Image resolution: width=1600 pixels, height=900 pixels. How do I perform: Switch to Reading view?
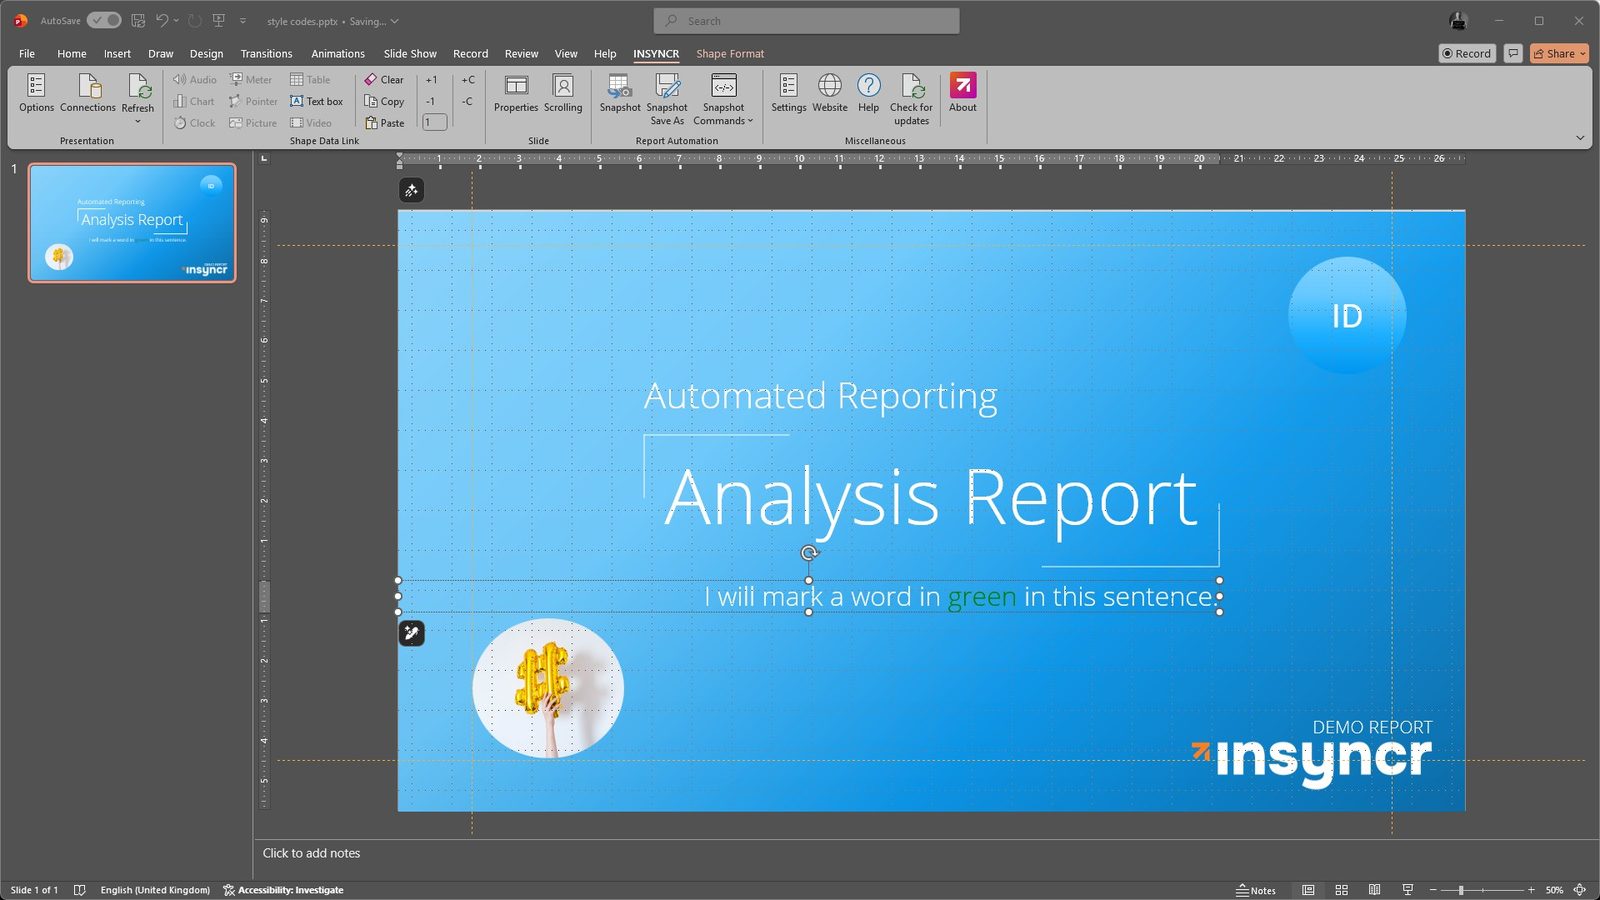[1375, 890]
